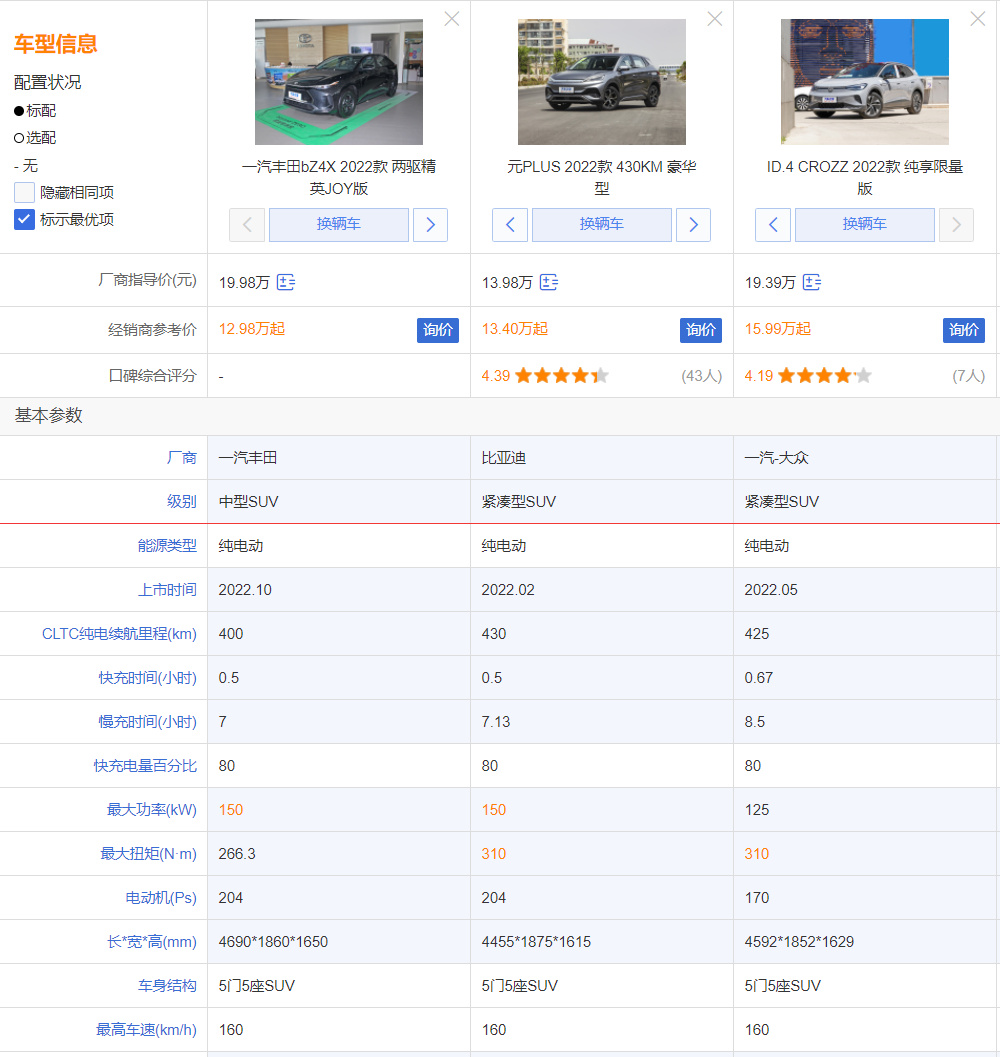The width and height of the screenshot is (1000, 1057).
Task: Select range value 430
Action: click(494, 634)
